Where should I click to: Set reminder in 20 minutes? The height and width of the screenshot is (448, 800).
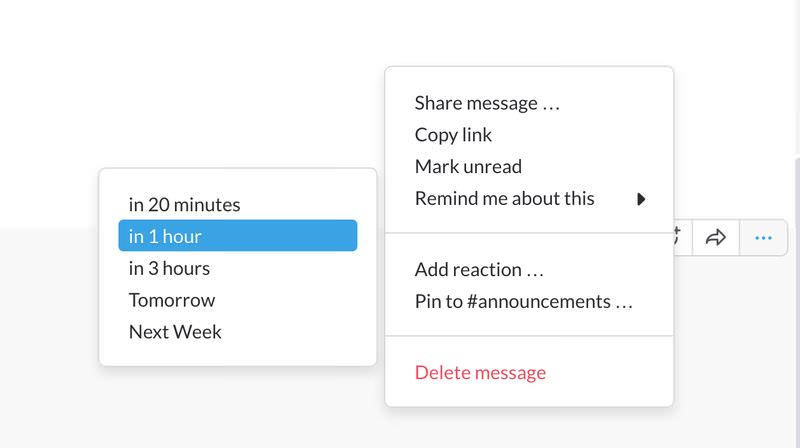[185, 205]
